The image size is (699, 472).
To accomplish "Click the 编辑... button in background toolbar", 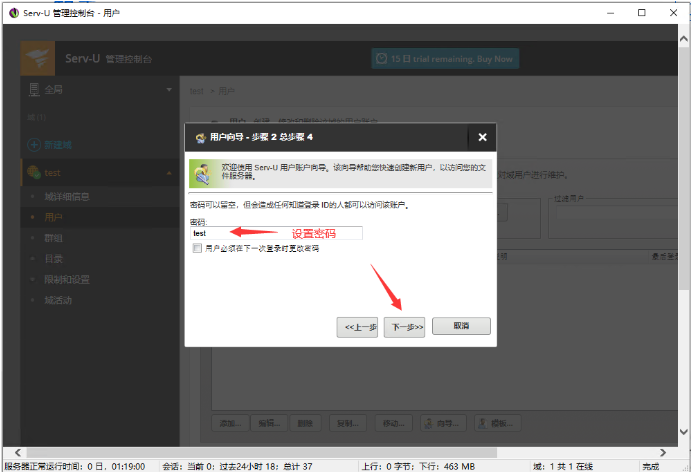I will click(x=269, y=423).
